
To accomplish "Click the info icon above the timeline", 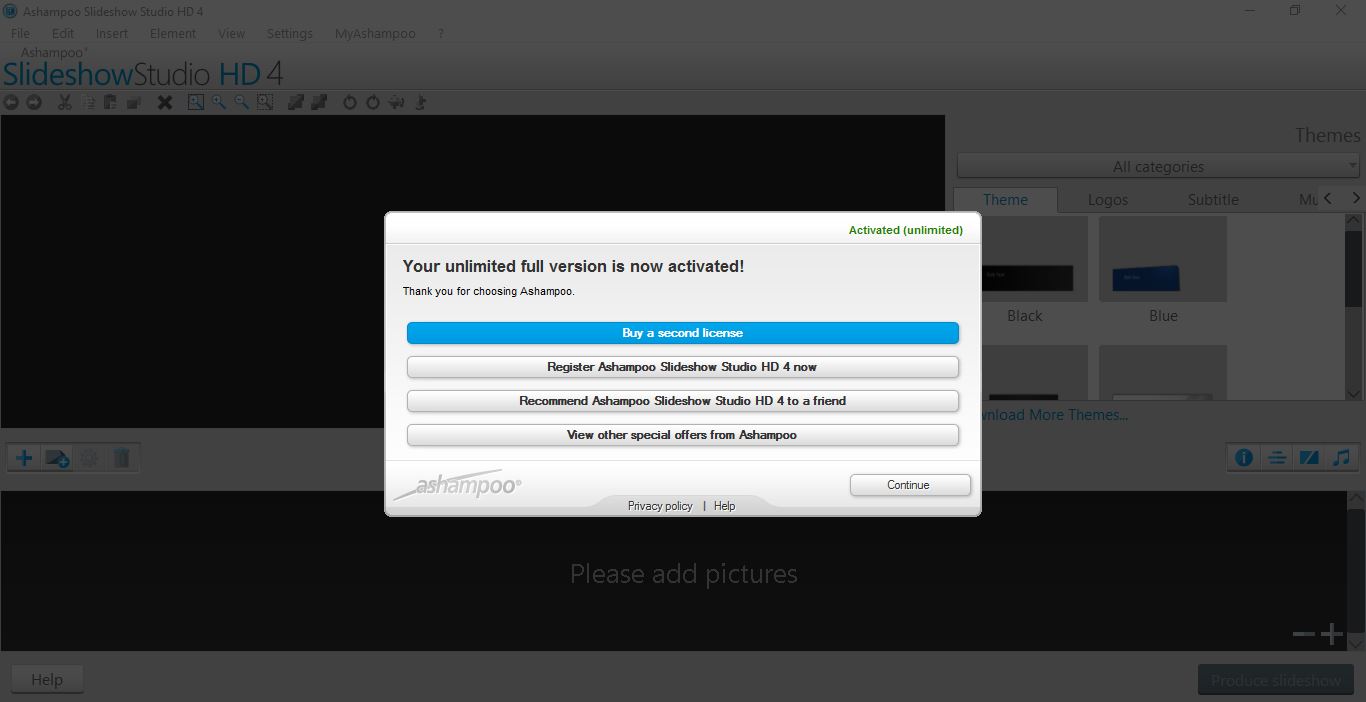I will coord(1243,457).
